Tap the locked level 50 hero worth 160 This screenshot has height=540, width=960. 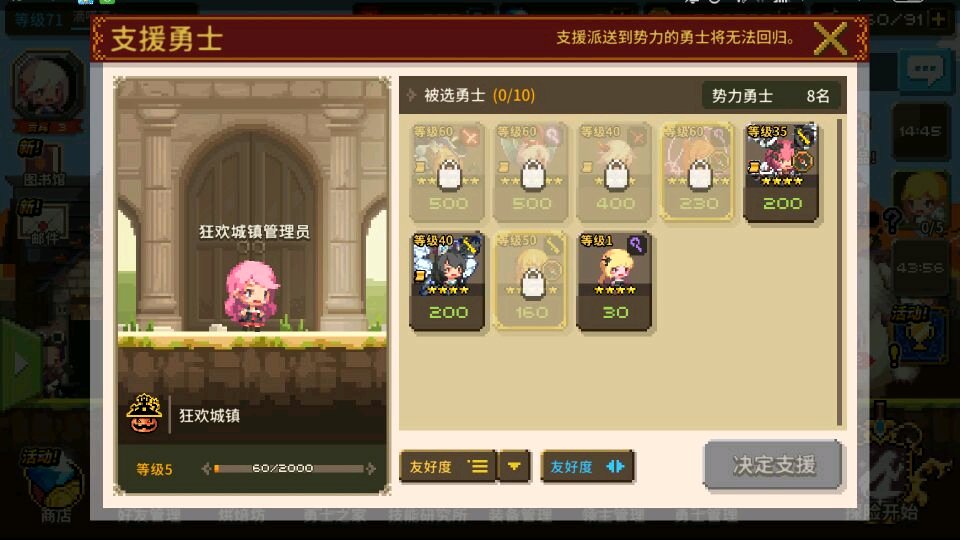pyautogui.click(x=531, y=280)
